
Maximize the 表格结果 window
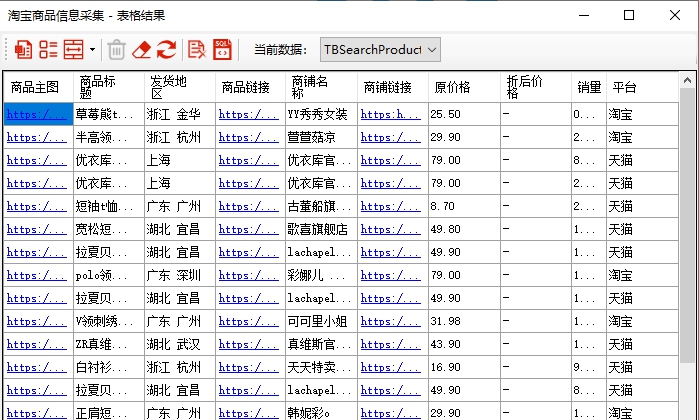click(x=629, y=15)
